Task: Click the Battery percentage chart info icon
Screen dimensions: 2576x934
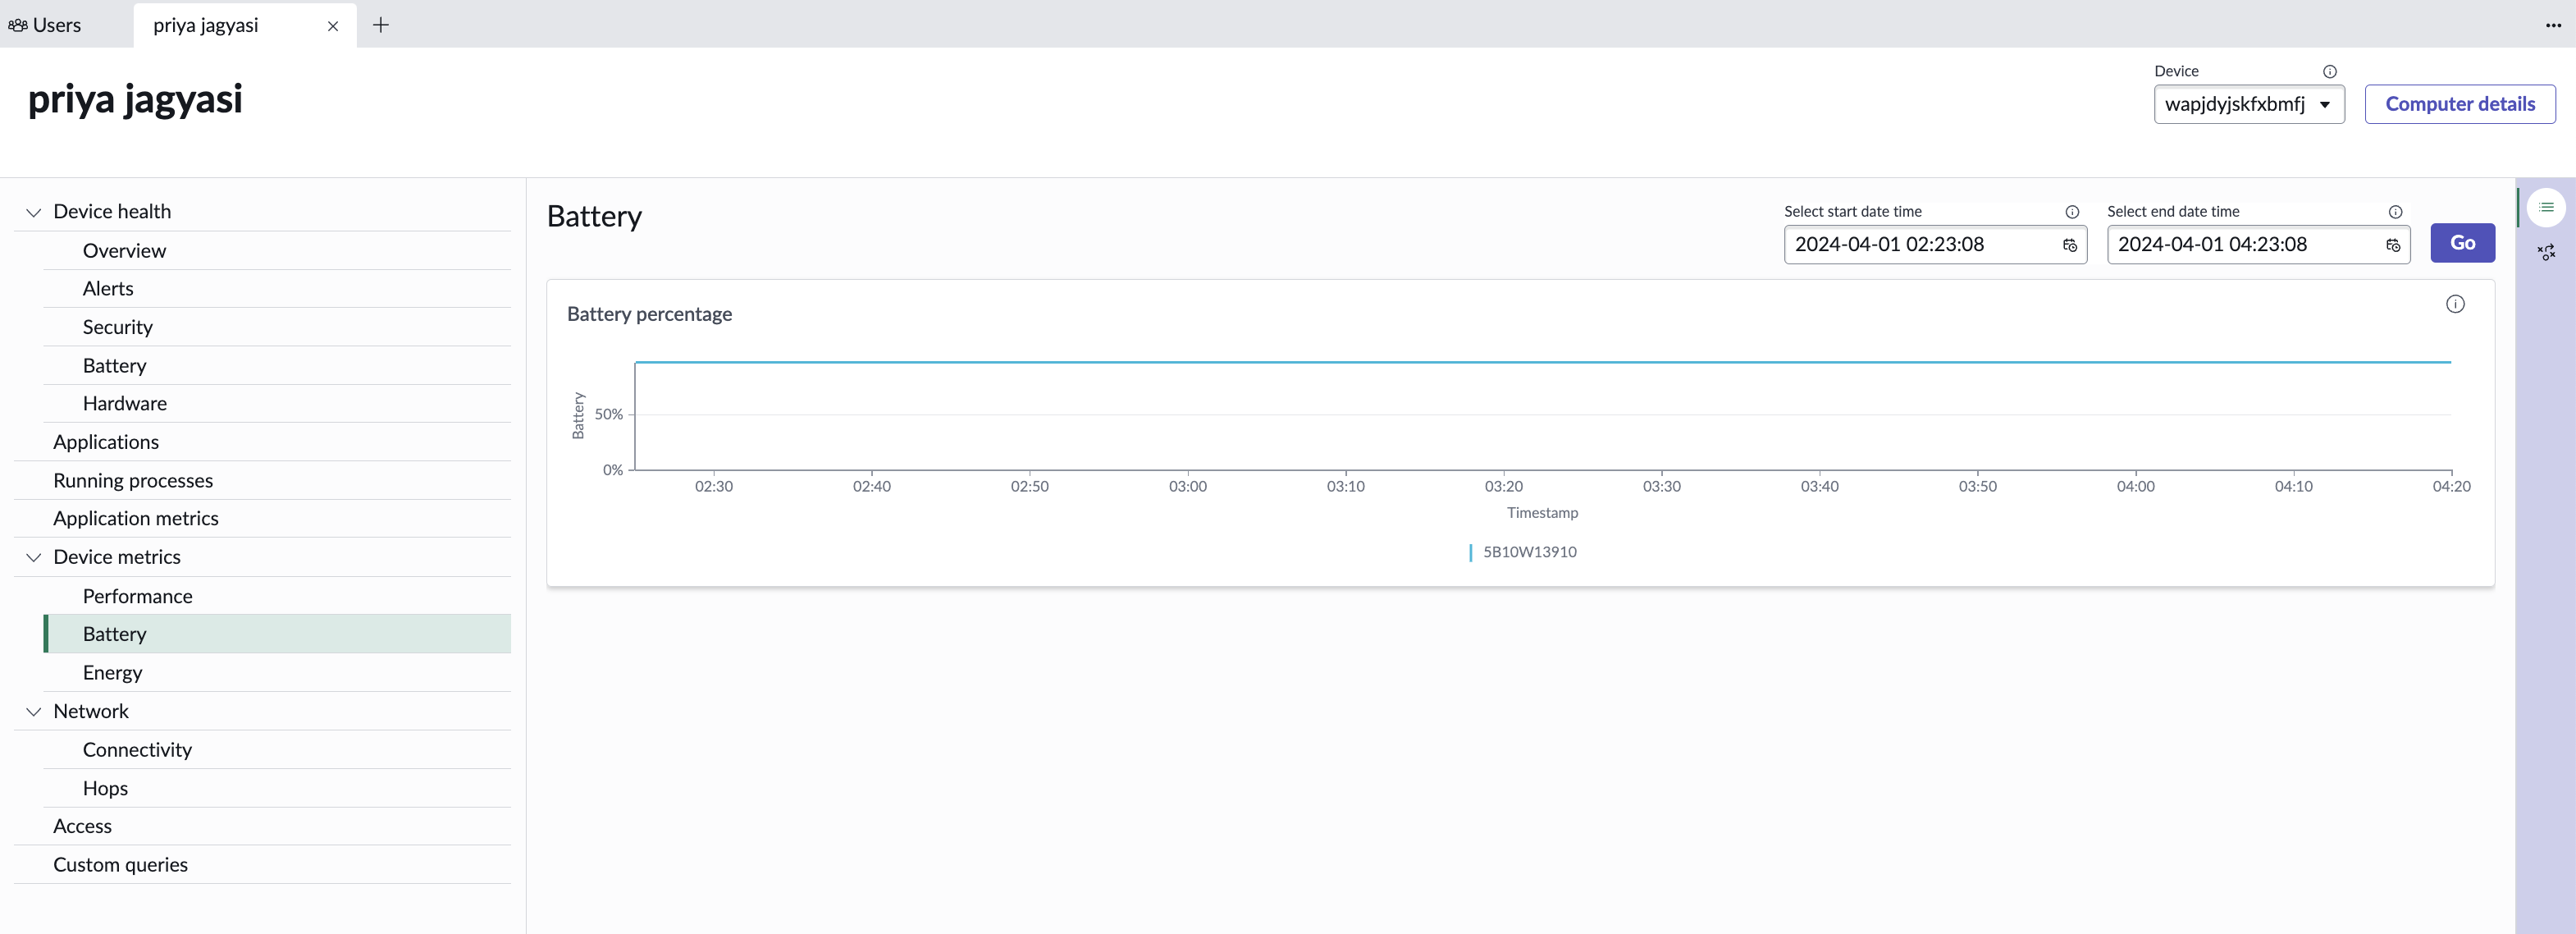Action: pos(2455,304)
